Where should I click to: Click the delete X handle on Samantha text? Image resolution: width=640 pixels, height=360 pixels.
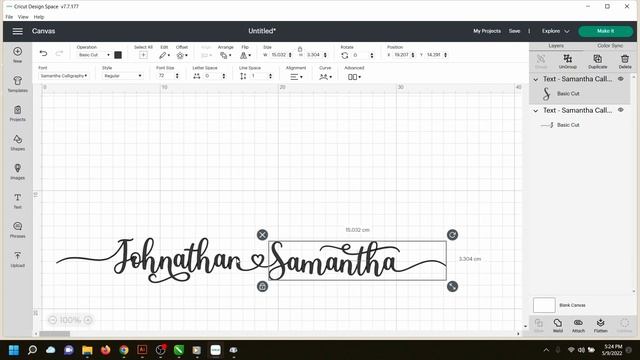[x=262, y=235]
